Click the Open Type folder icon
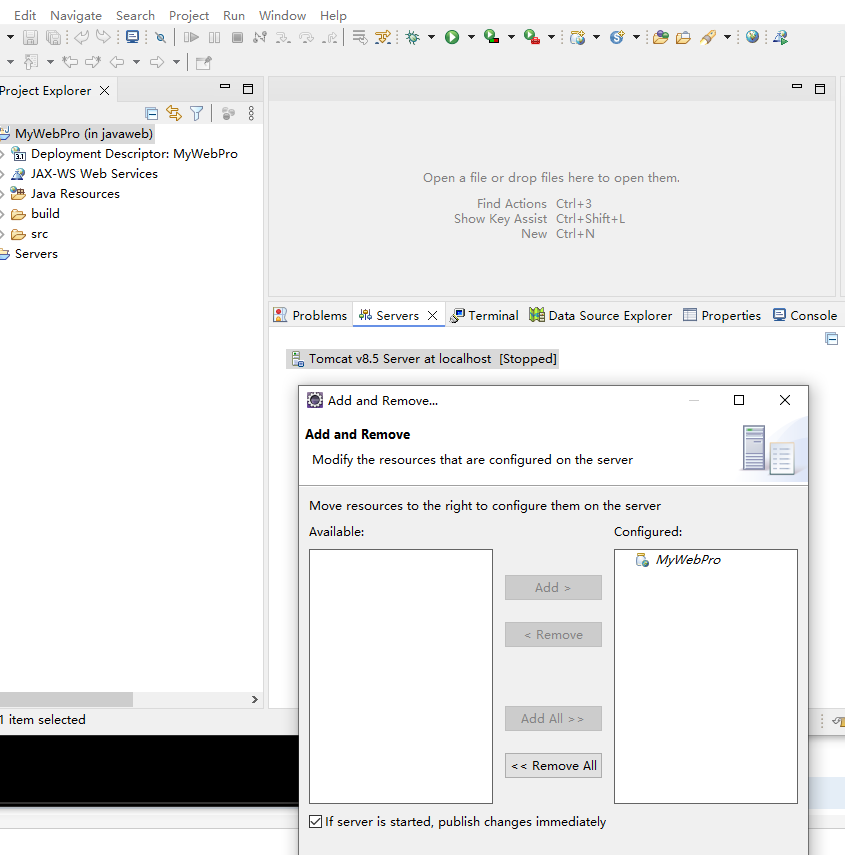This screenshot has width=845, height=855. point(660,37)
